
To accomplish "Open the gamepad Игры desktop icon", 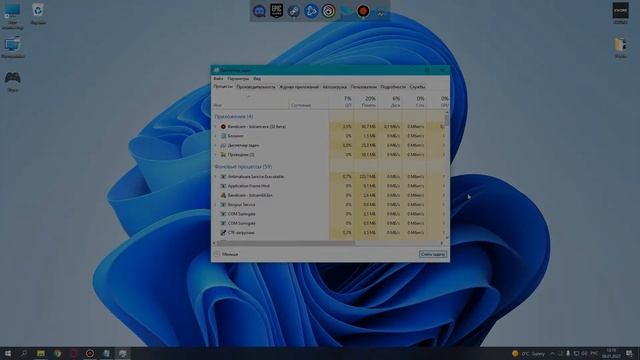I will point(12,81).
